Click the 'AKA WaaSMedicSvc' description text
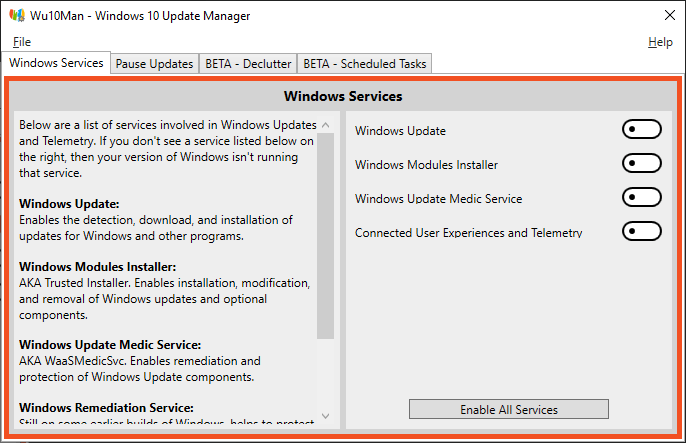 pyautogui.click(x=140, y=369)
